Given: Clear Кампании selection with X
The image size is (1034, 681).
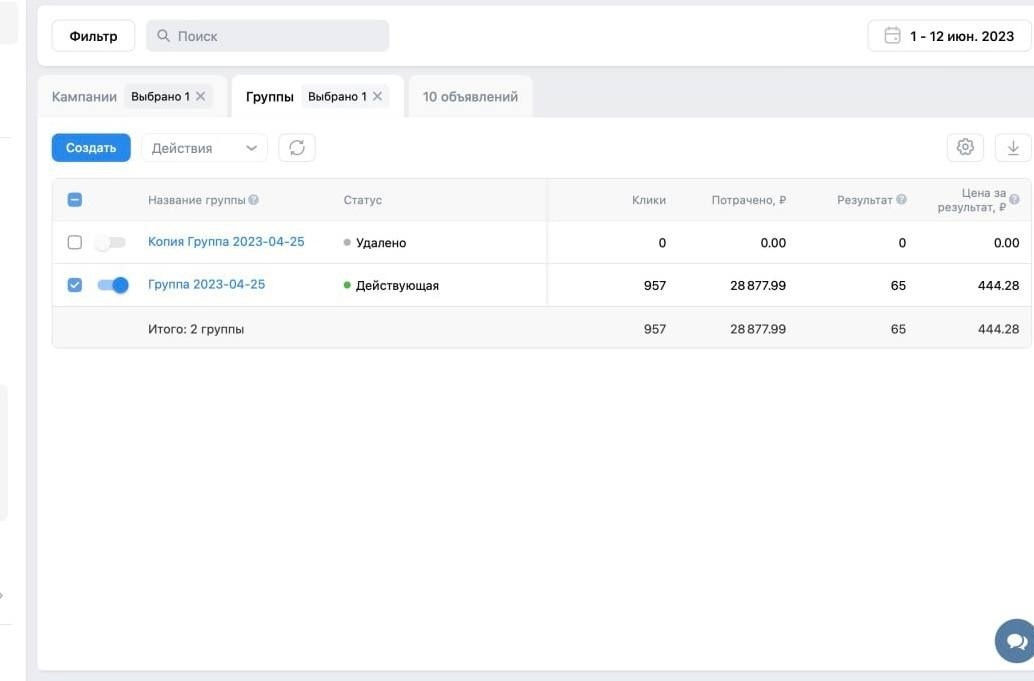Looking at the screenshot, I should coord(200,96).
